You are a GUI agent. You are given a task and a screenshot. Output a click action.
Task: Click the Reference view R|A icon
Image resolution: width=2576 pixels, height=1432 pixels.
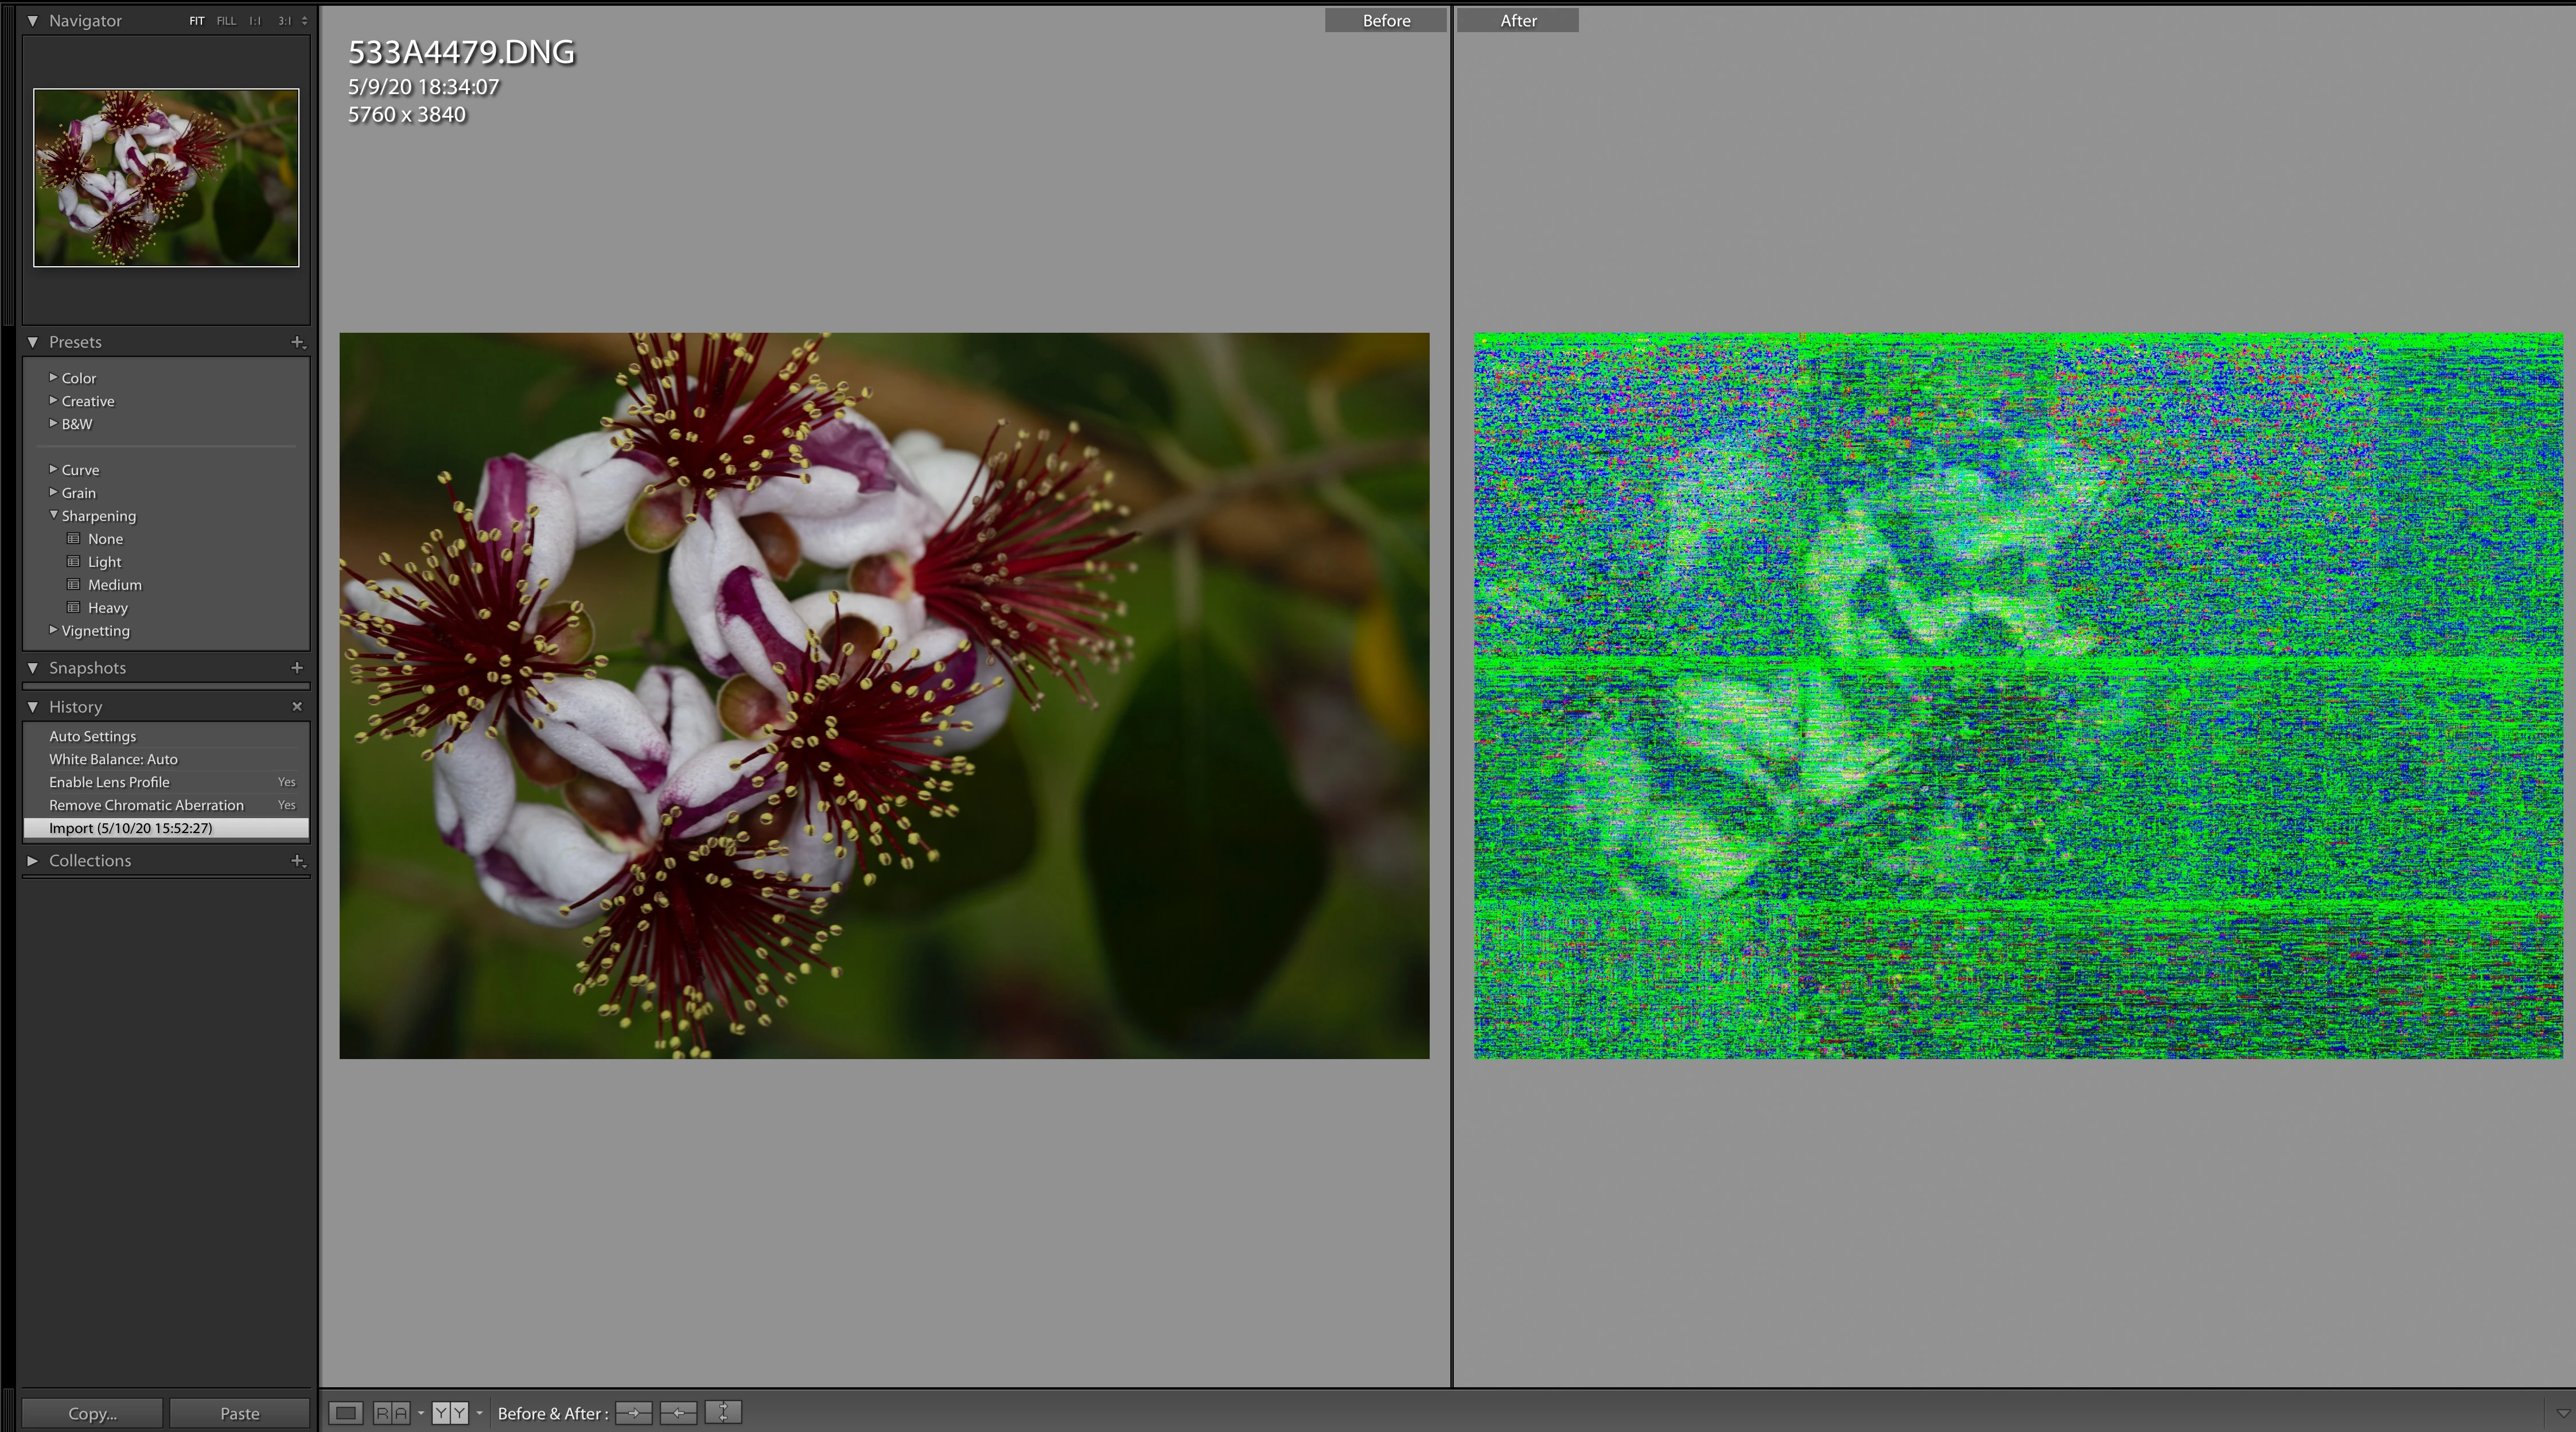[x=391, y=1413]
